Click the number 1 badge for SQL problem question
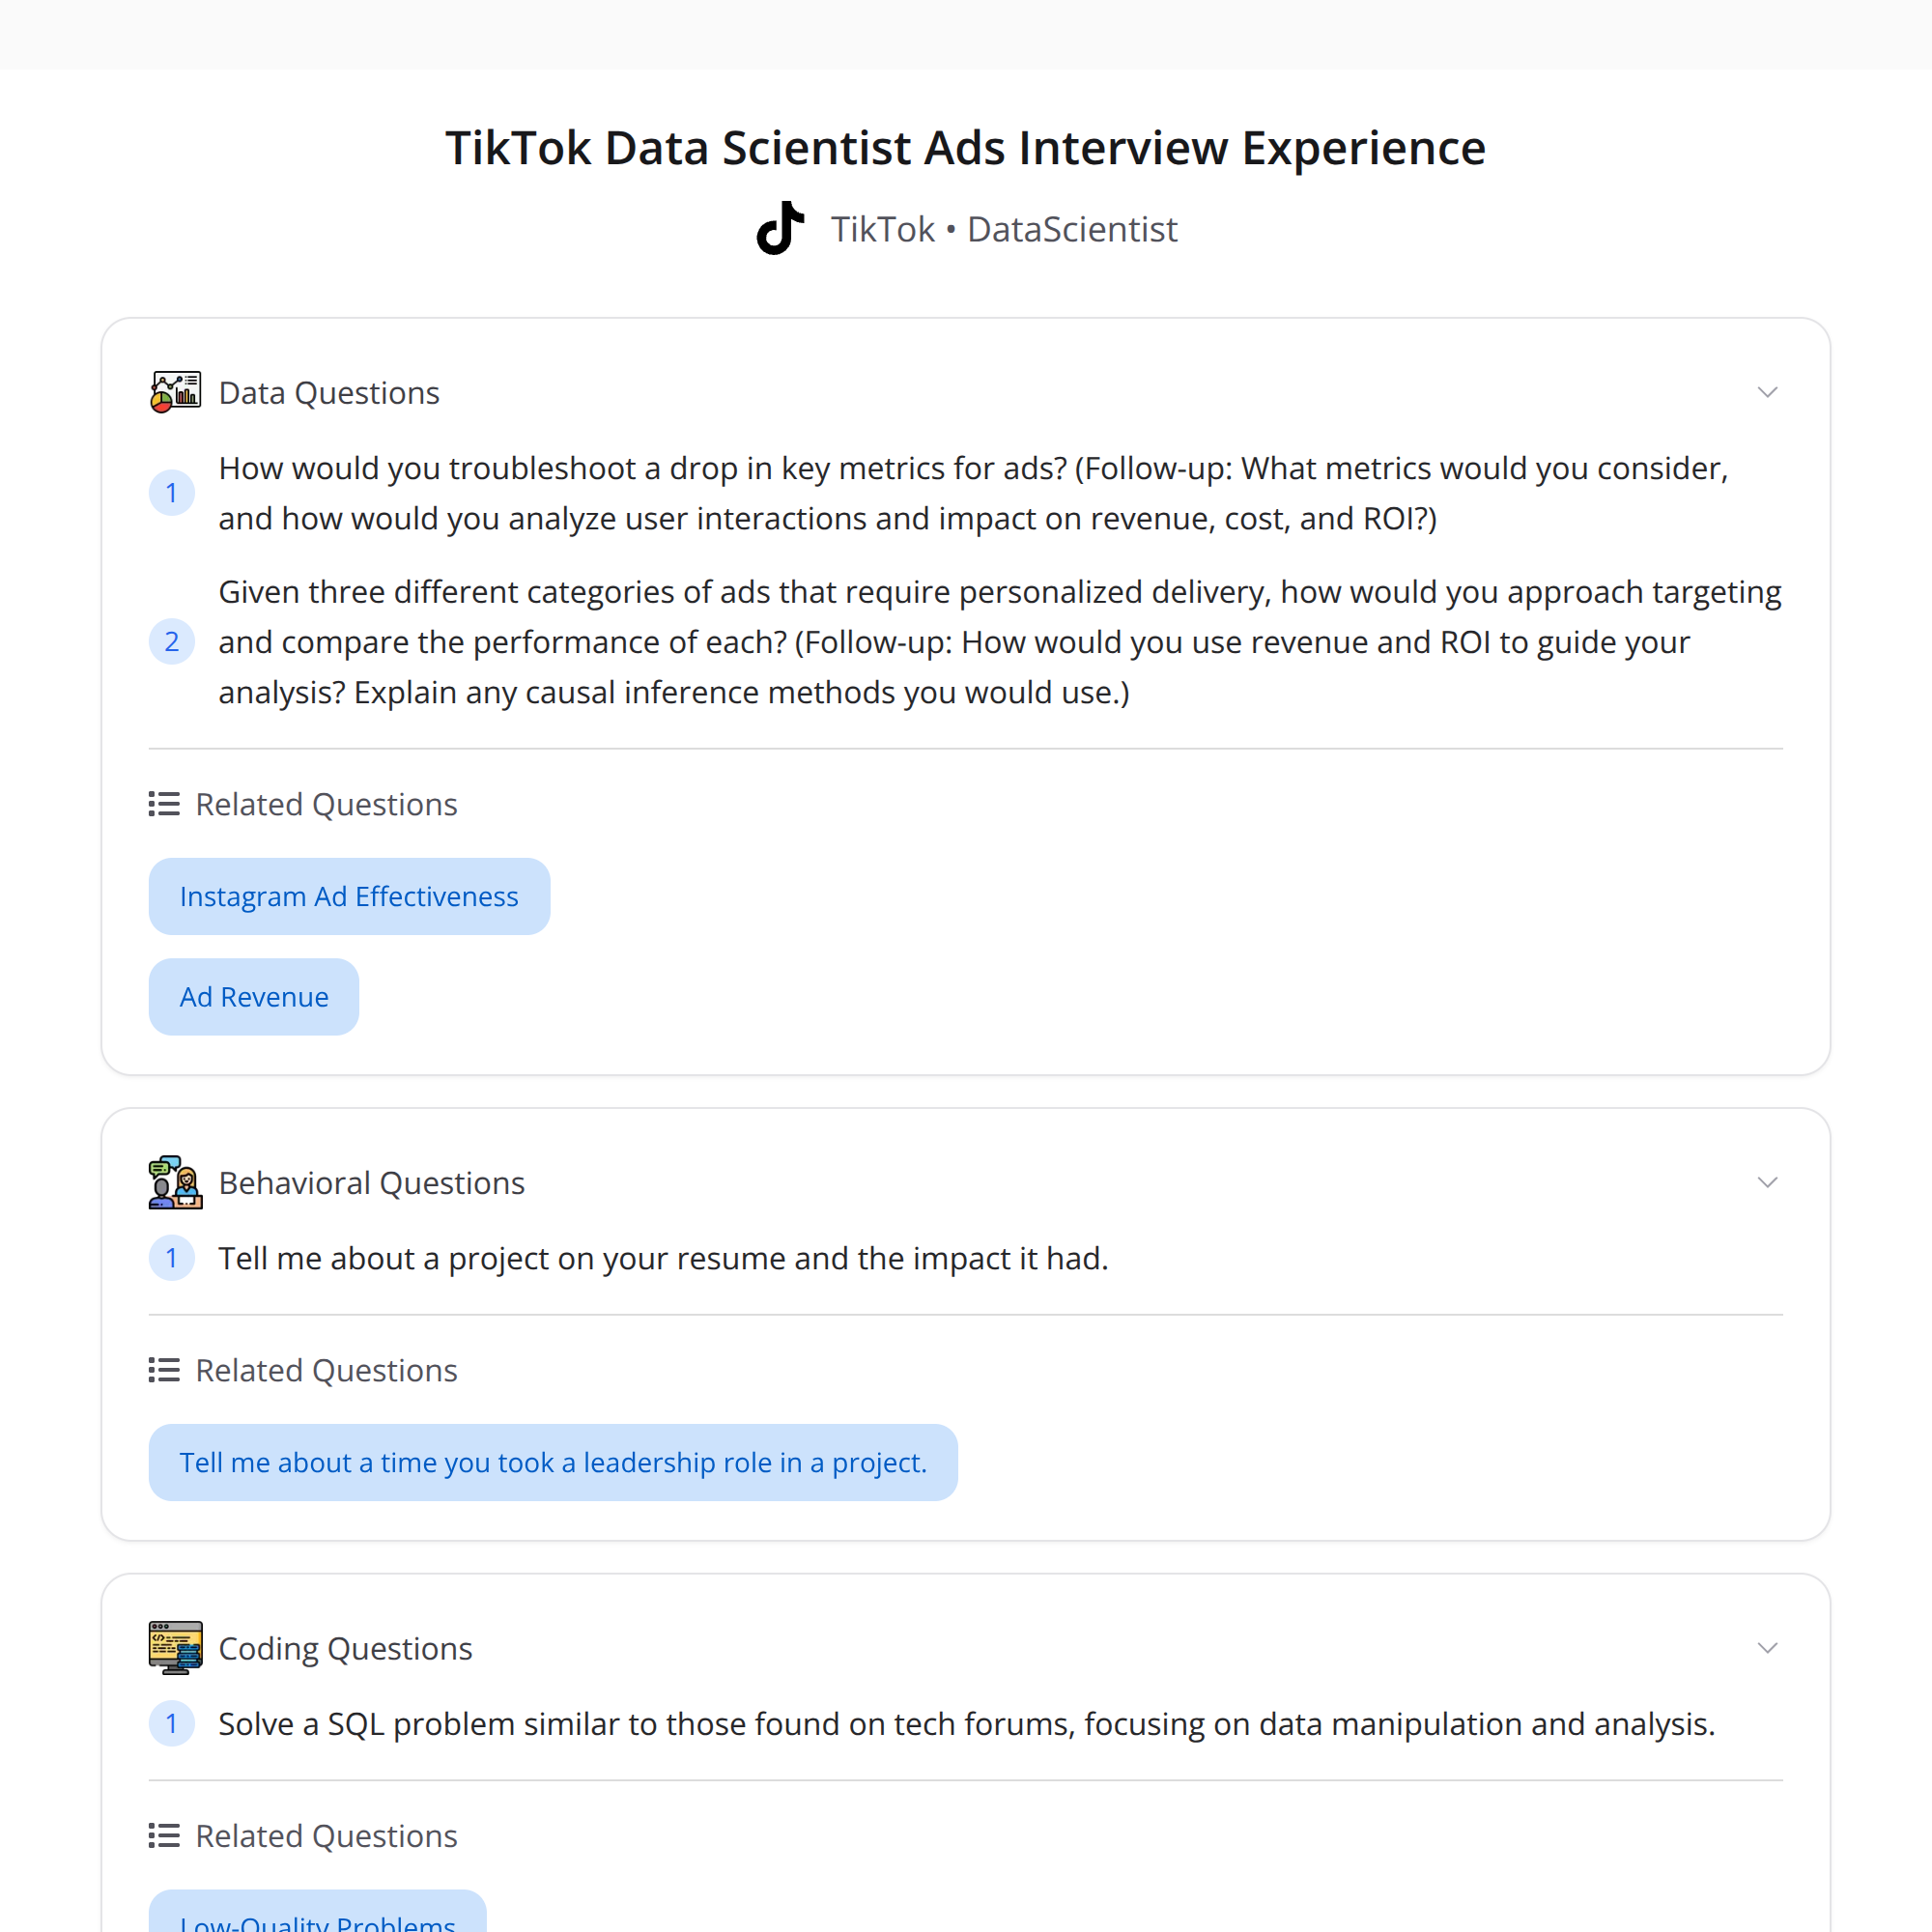 (172, 1724)
